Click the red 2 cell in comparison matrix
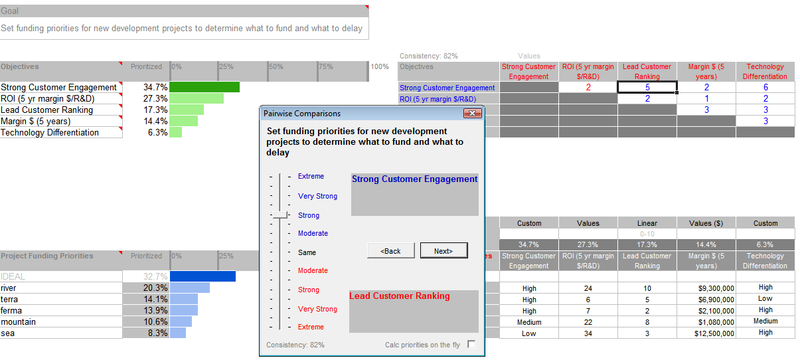800x360 pixels. coord(588,87)
